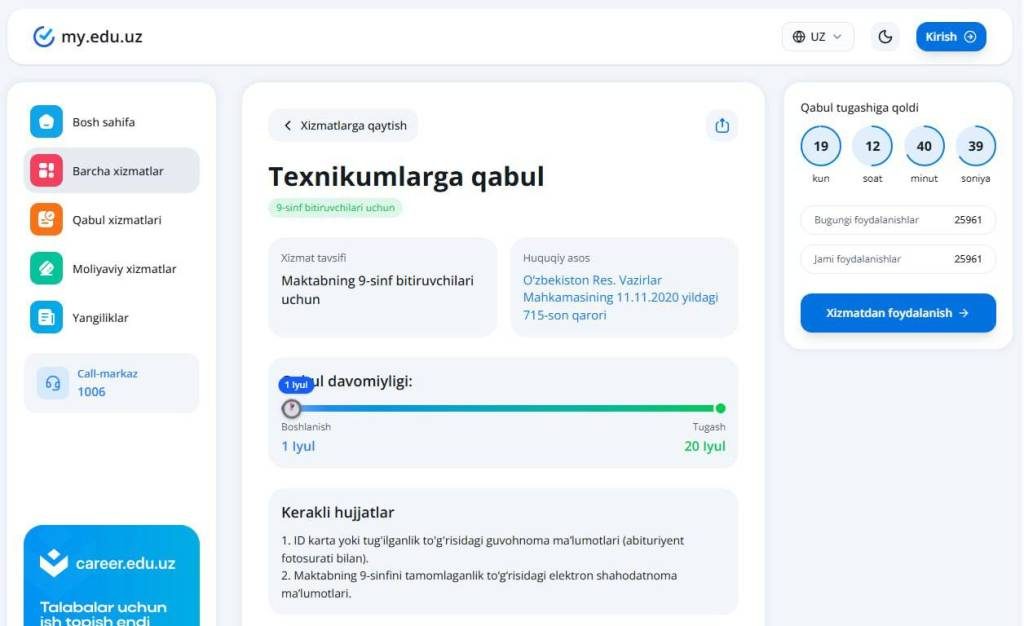1024x626 pixels.
Task: Click the career.edu.uz banner
Action: tap(112, 576)
